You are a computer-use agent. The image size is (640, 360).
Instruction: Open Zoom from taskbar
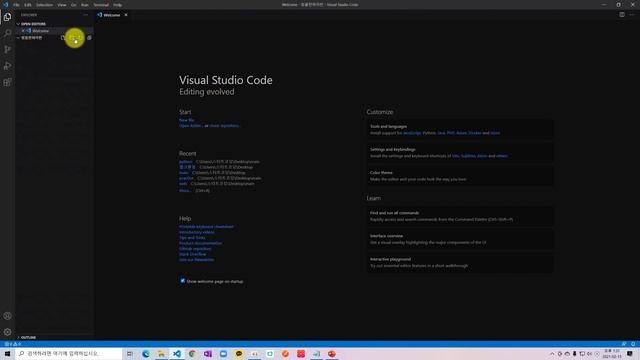click(x=223, y=353)
